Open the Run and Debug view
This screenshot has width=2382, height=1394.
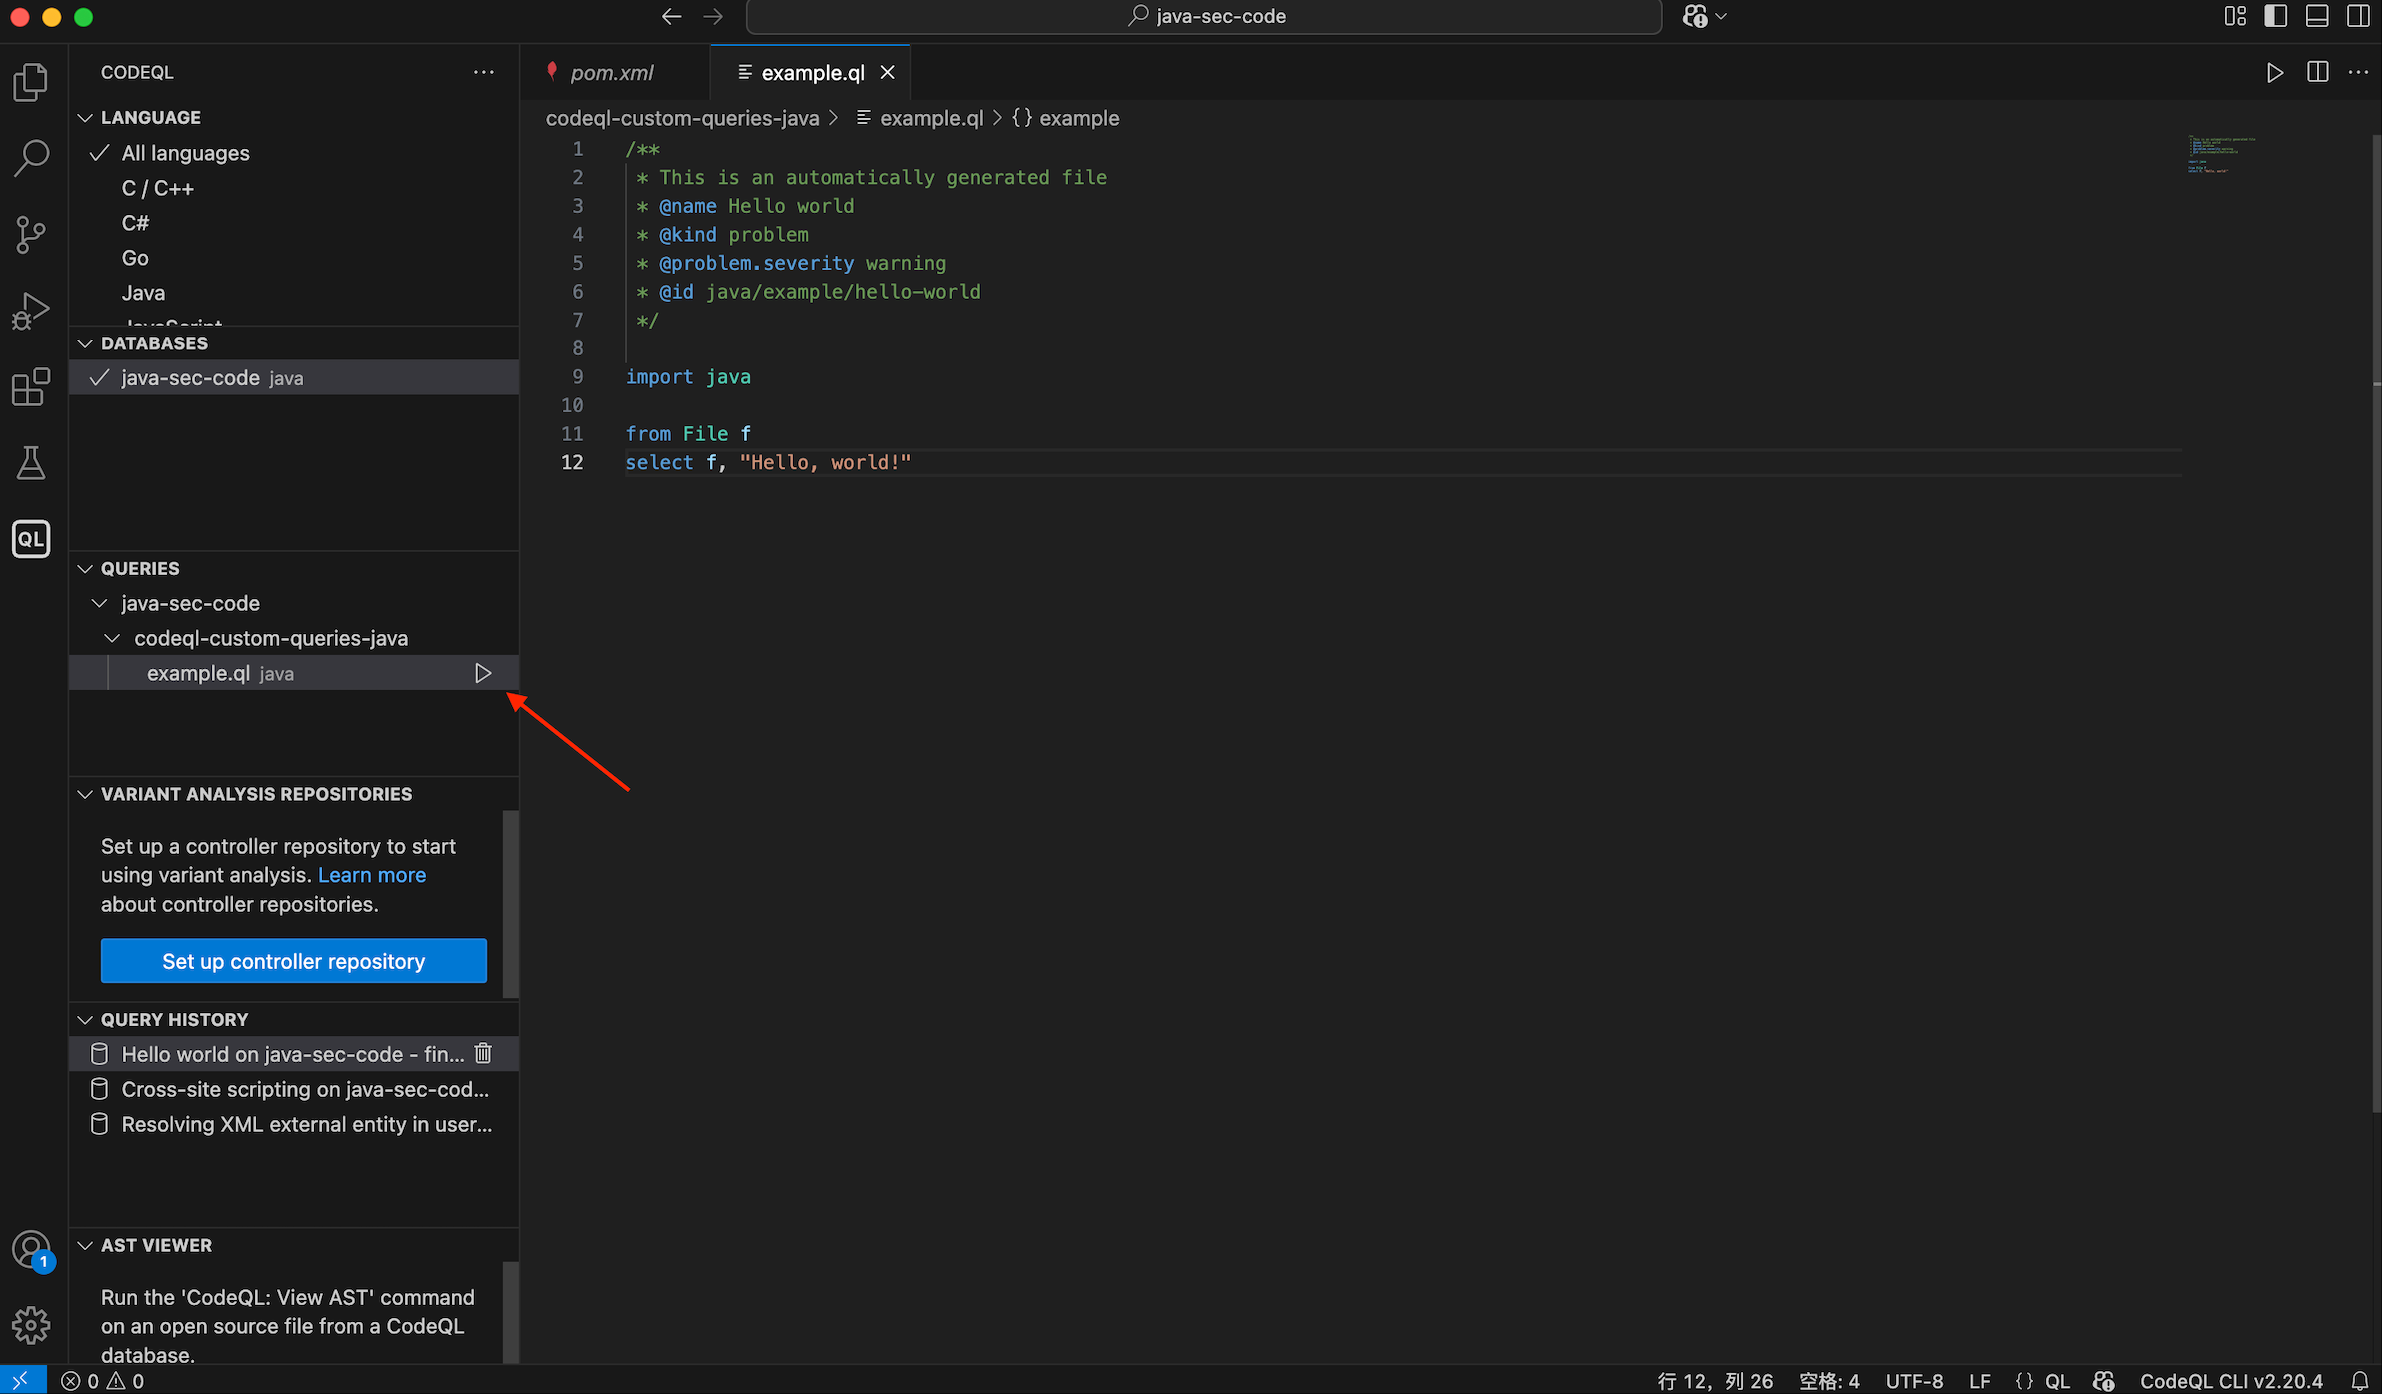coord(31,311)
